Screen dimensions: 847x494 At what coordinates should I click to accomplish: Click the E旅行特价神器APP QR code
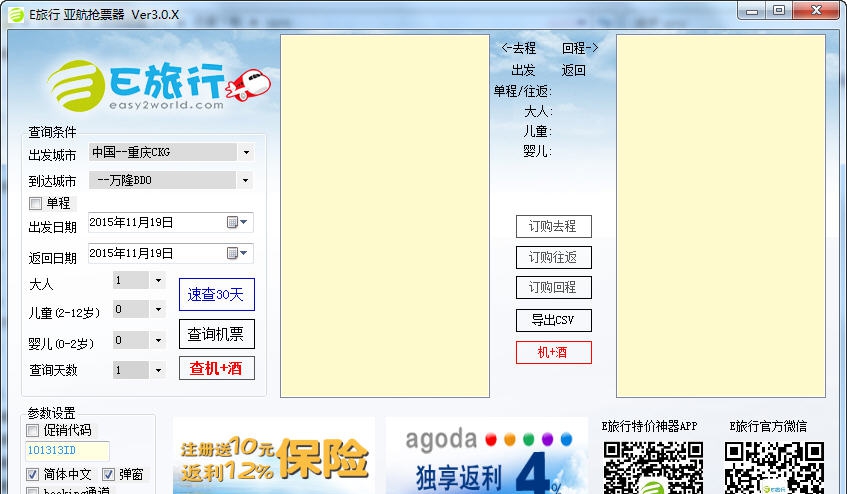tap(653, 468)
